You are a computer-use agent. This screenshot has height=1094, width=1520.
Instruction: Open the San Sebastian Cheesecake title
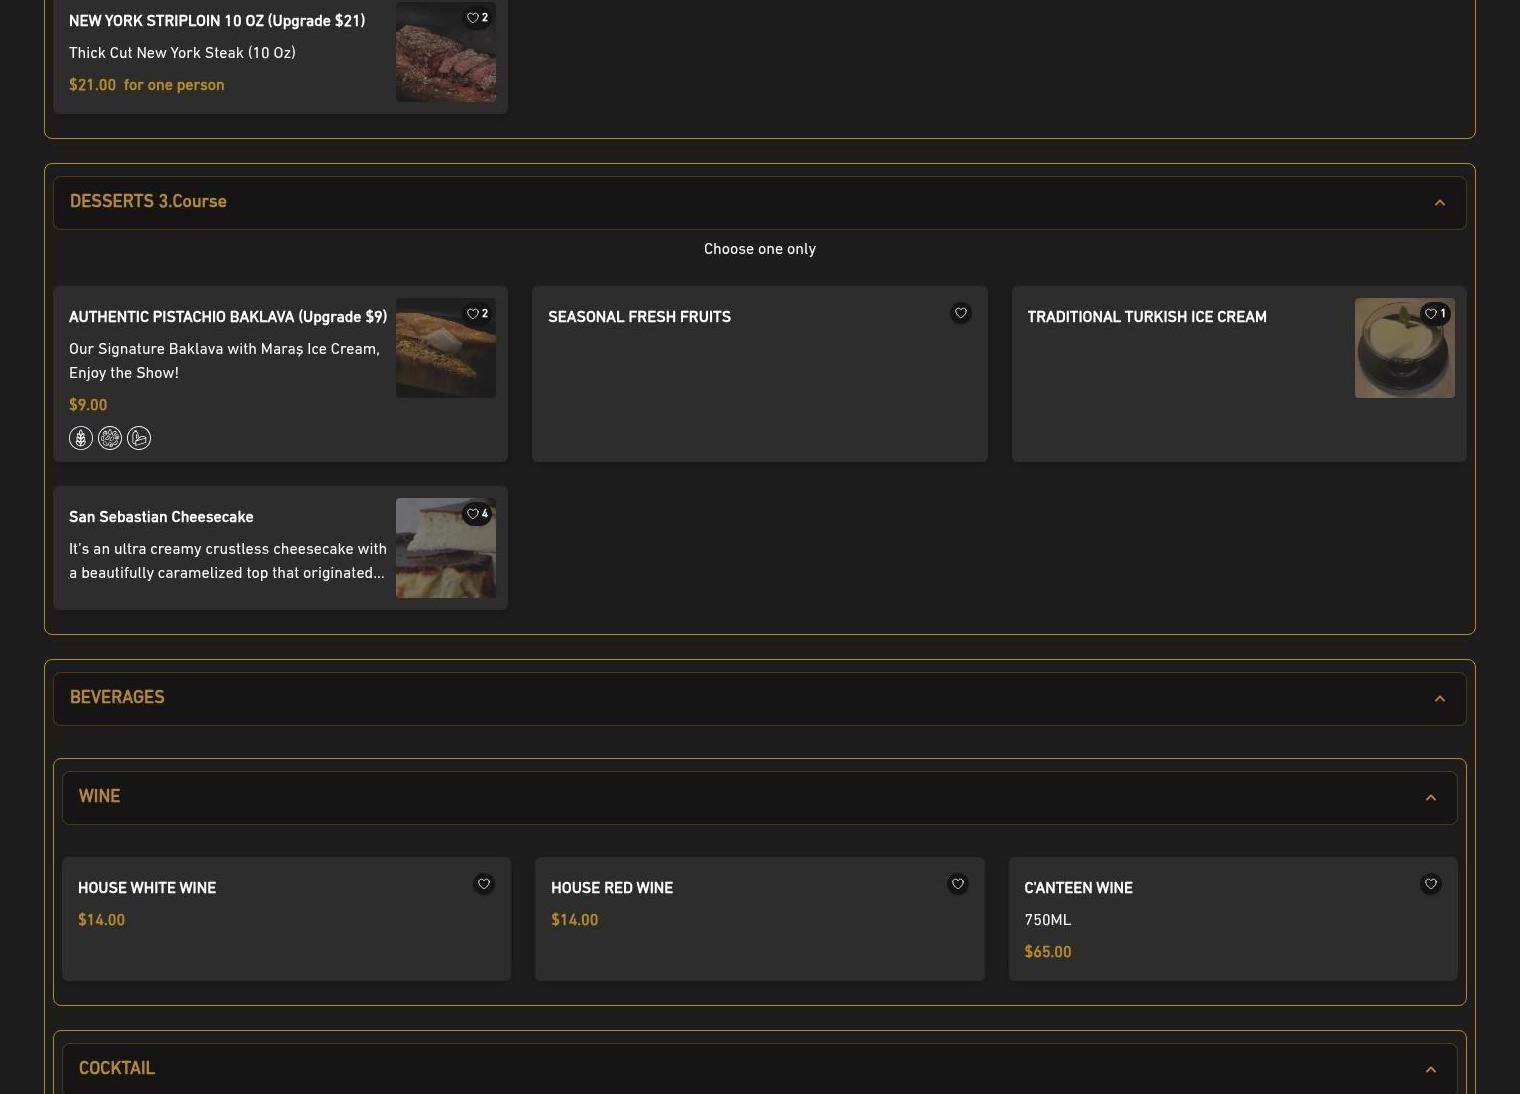161,517
